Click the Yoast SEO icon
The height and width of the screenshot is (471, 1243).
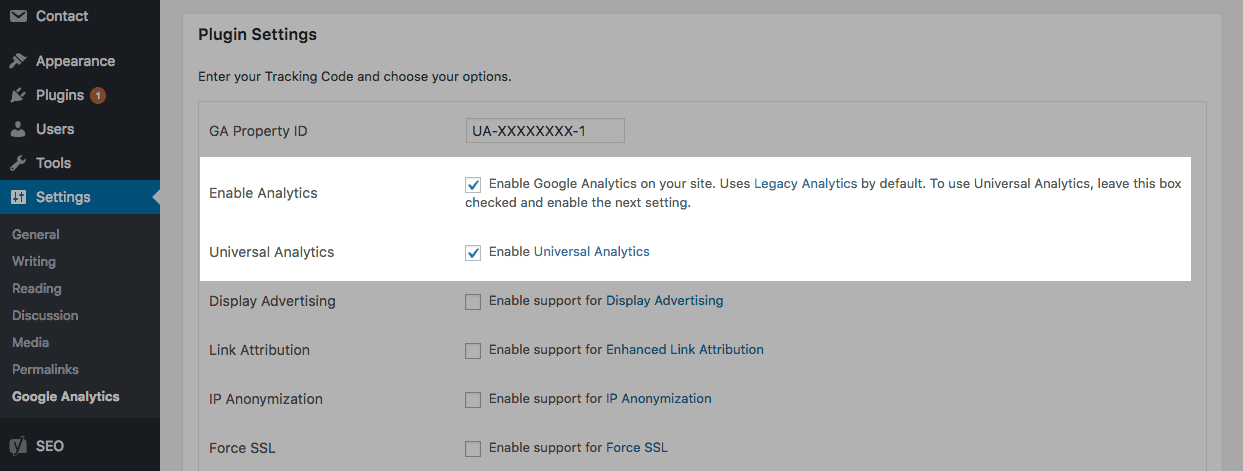click(18, 446)
